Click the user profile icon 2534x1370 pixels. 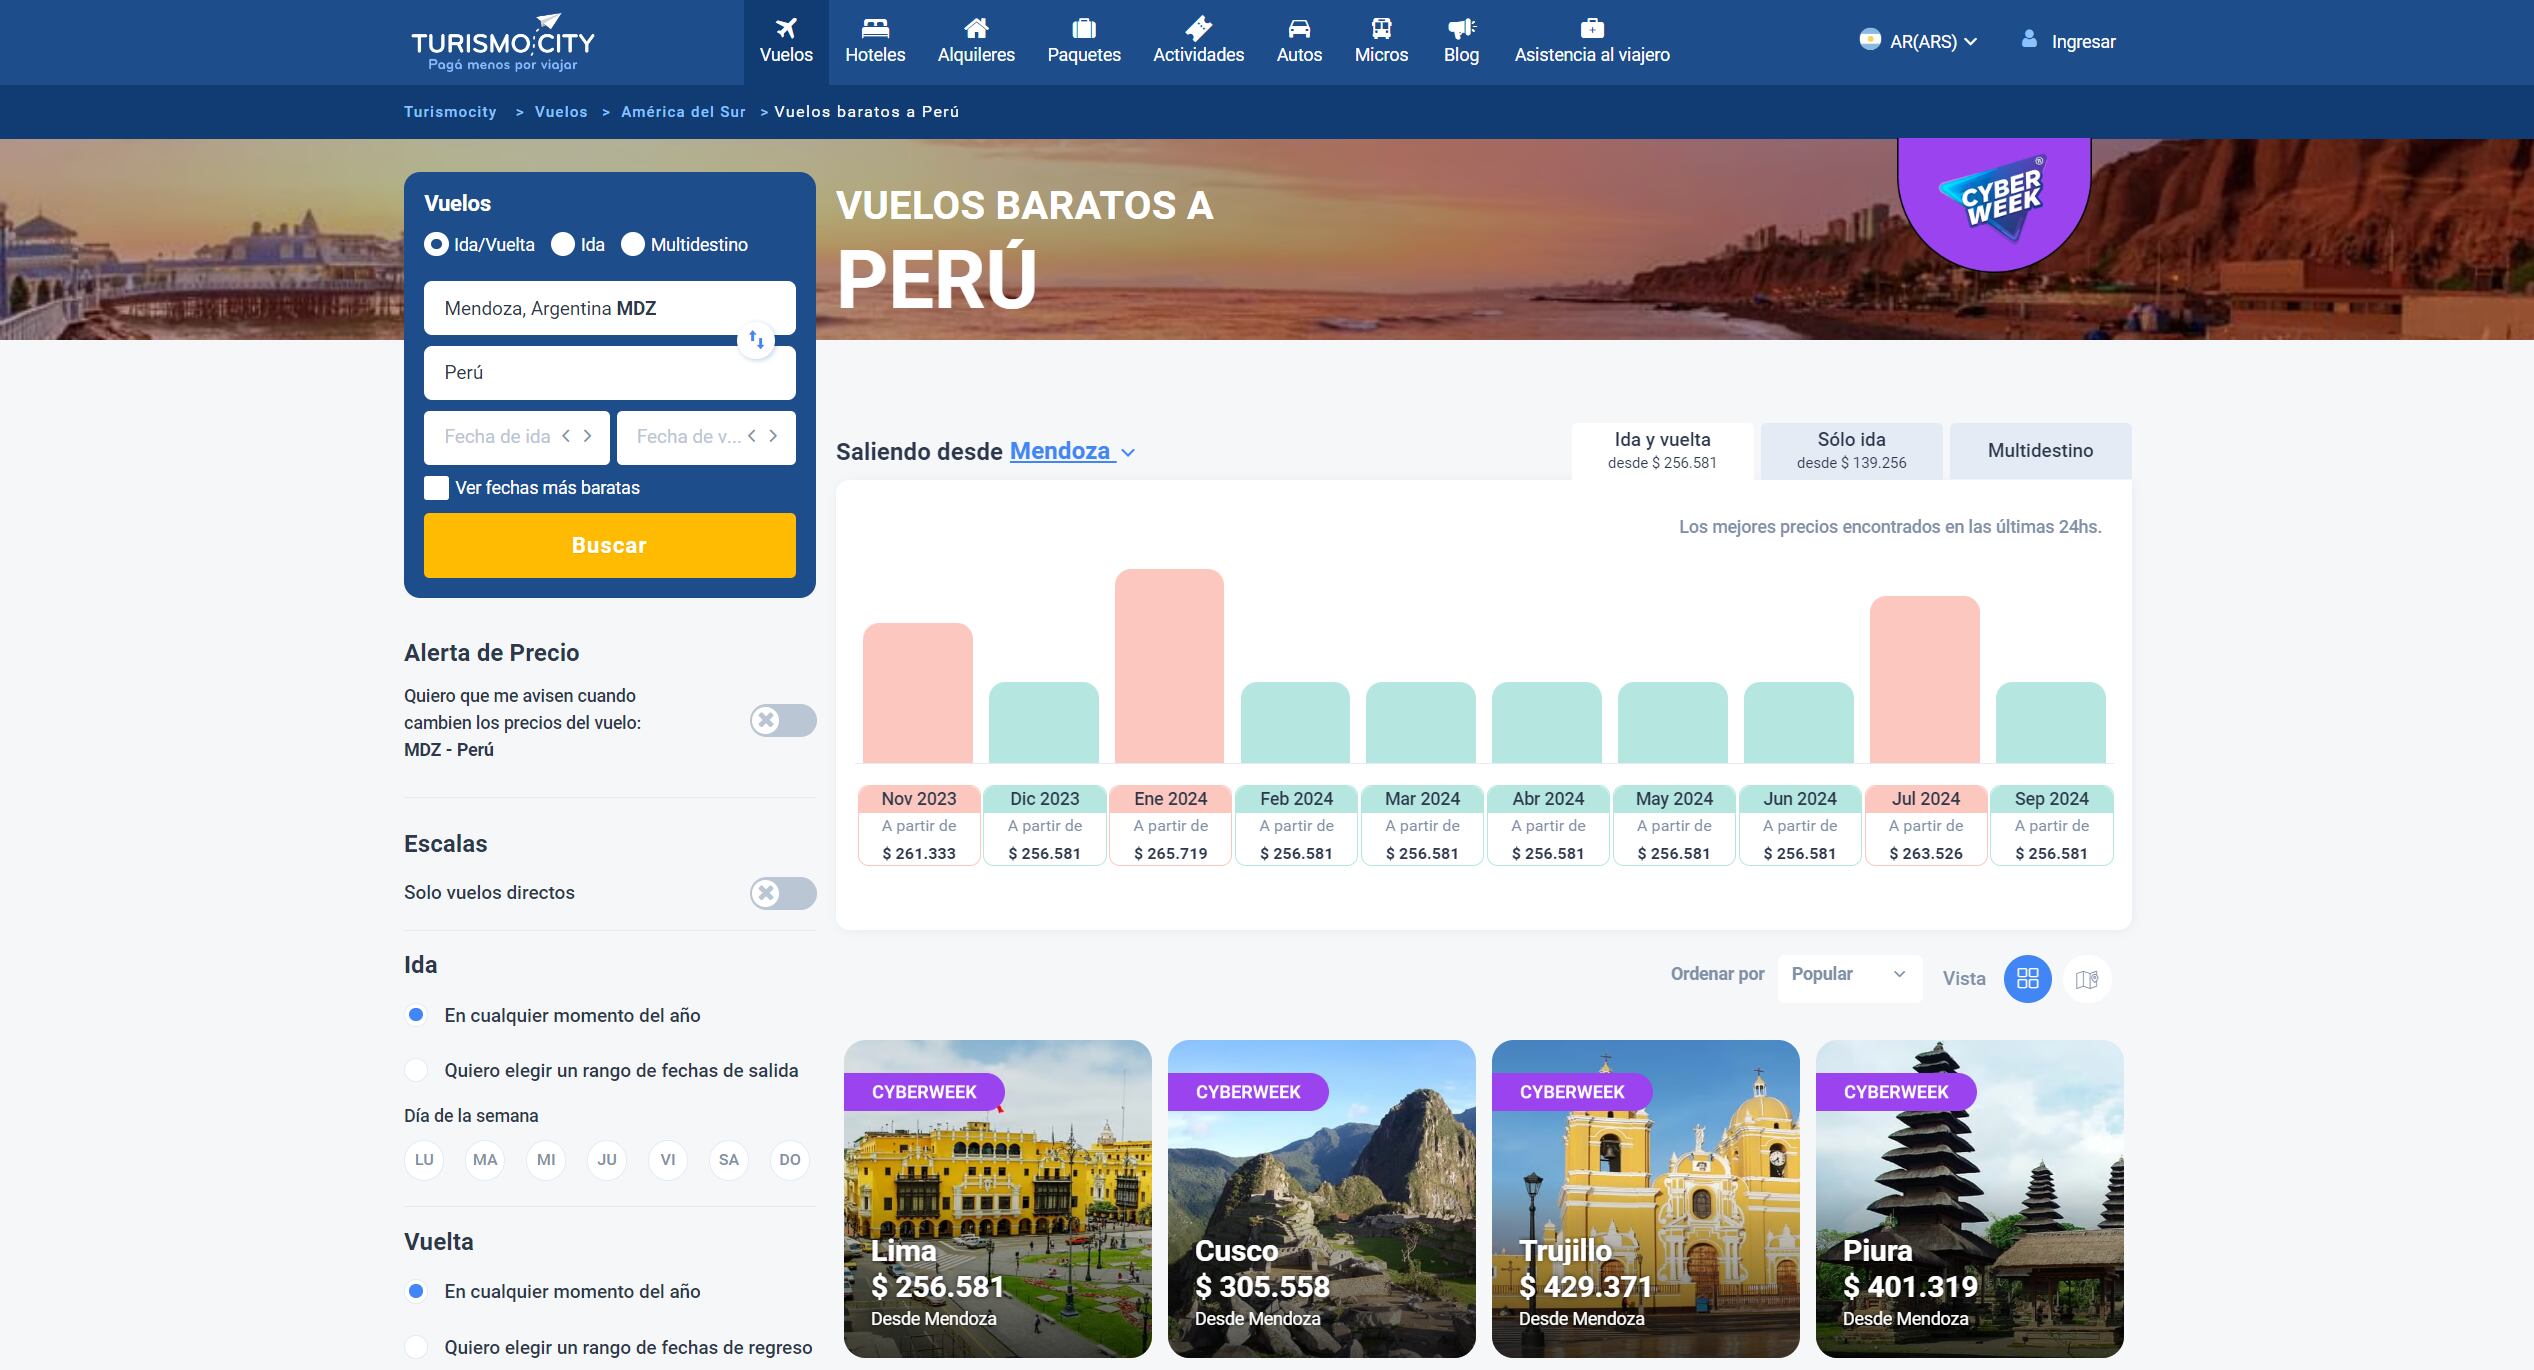[2029, 39]
